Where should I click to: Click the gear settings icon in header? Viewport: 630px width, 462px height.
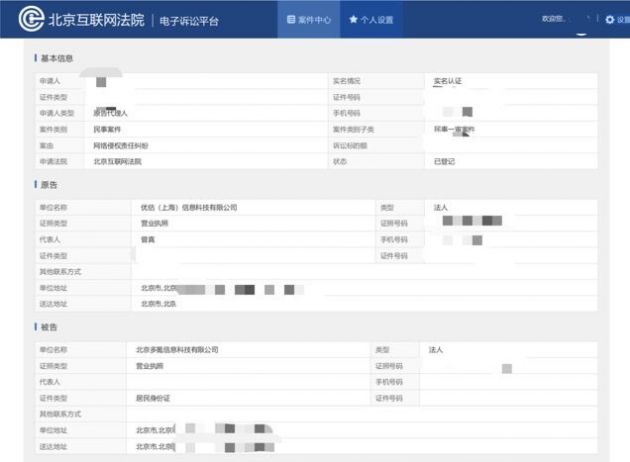pyautogui.click(x=610, y=19)
